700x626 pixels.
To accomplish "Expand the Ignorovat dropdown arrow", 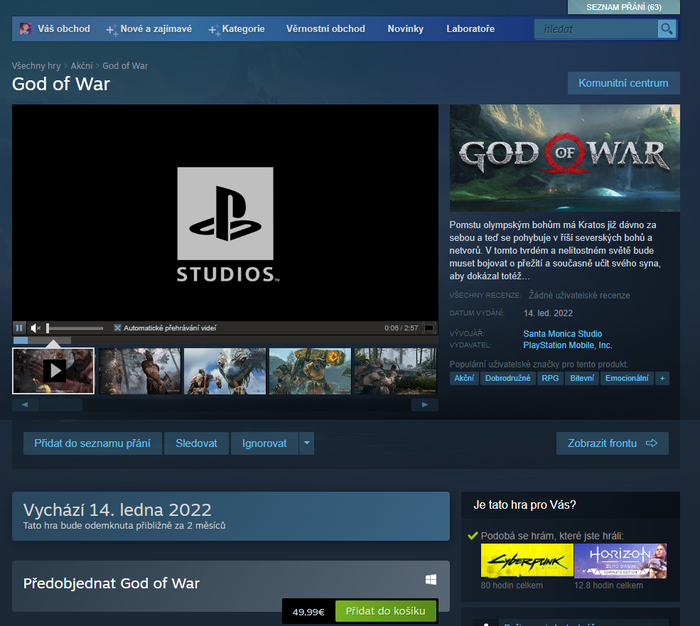I will tap(307, 443).
